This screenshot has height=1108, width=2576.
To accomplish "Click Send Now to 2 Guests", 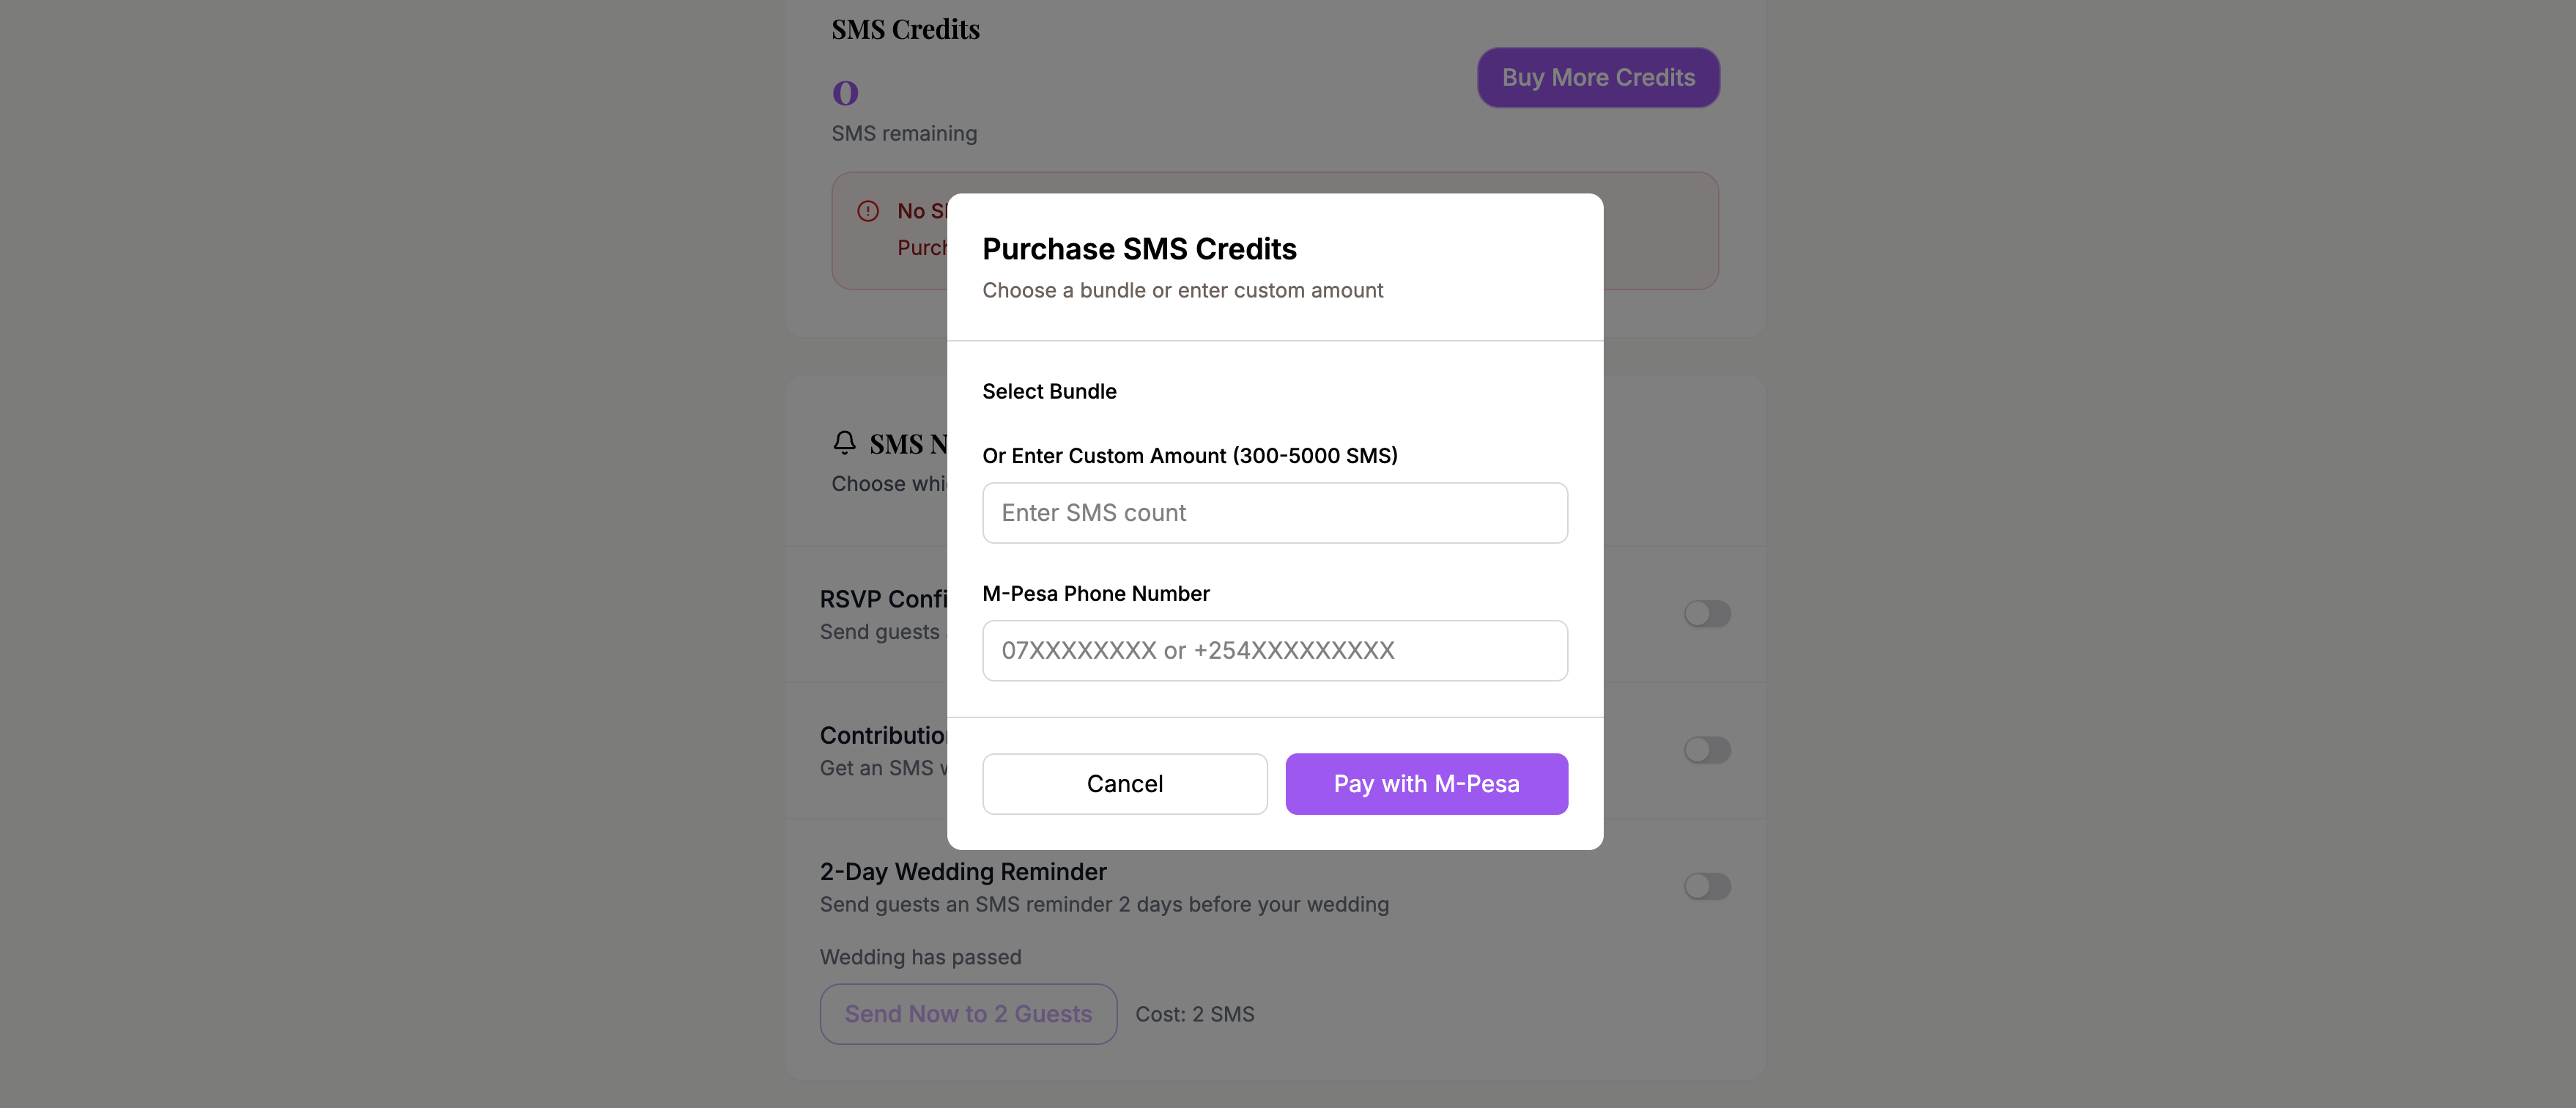I will pos(967,1013).
